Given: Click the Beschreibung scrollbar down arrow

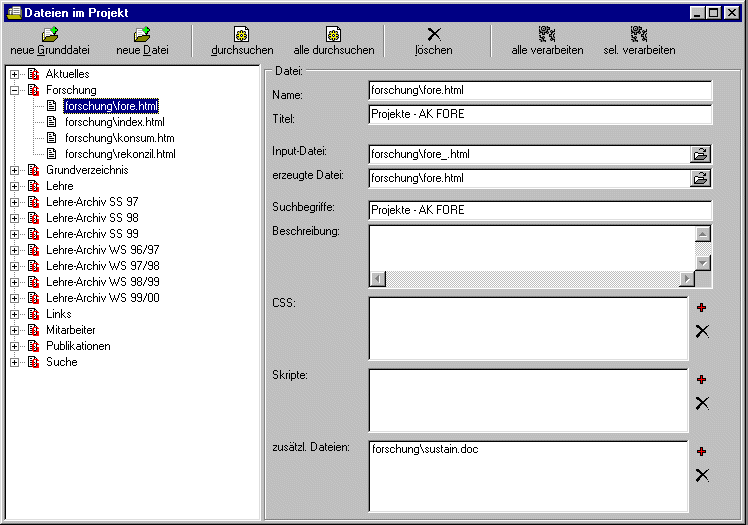Looking at the screenshot, I should coord(703,263).
